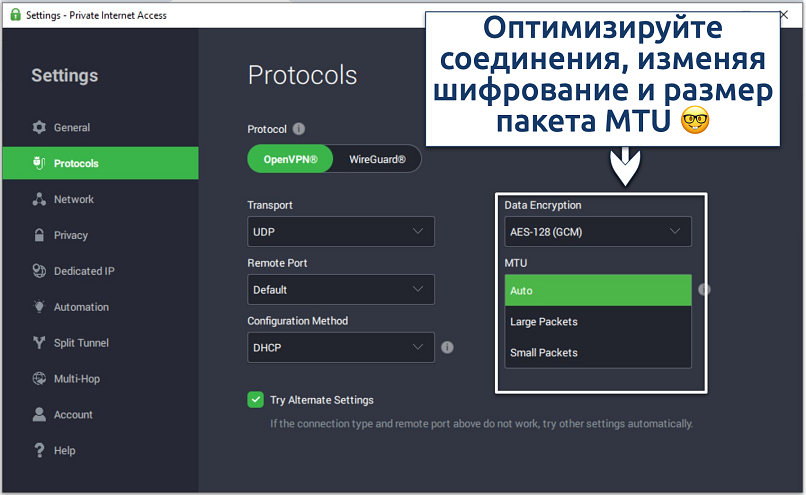Click the Dedicated IP globe icon
Viewport: 806px width, 495px height.
(39, 271)
